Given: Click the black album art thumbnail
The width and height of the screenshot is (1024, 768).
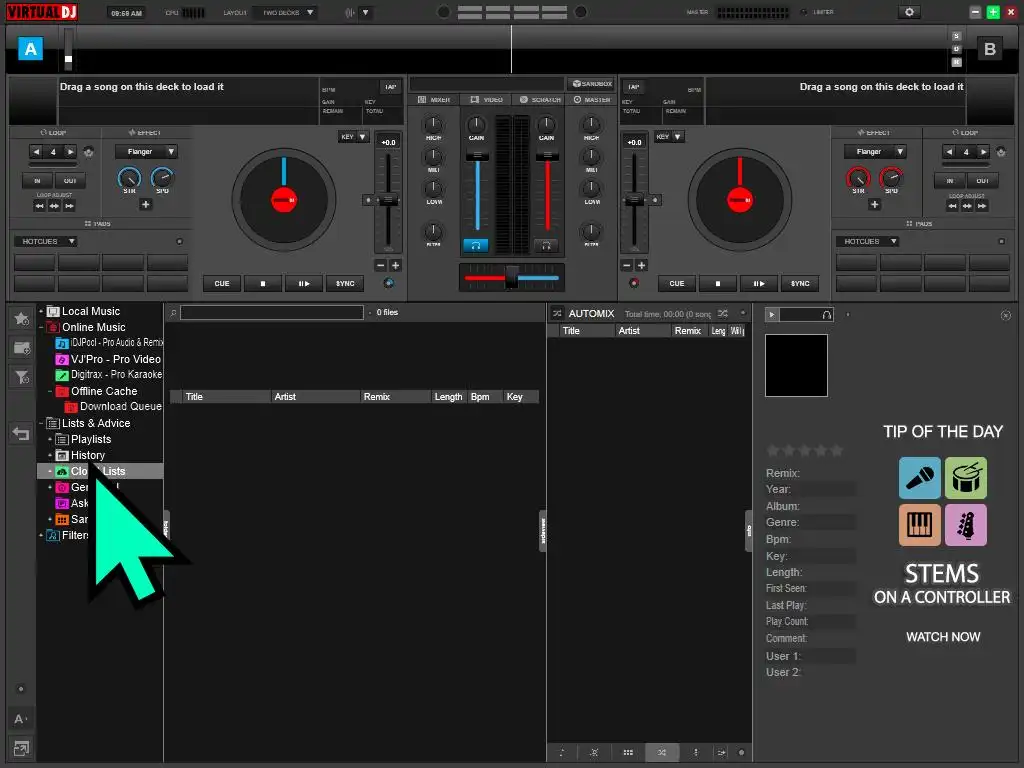Looking at the screenshot, I should pyautogui.click(x=796, y=365).
